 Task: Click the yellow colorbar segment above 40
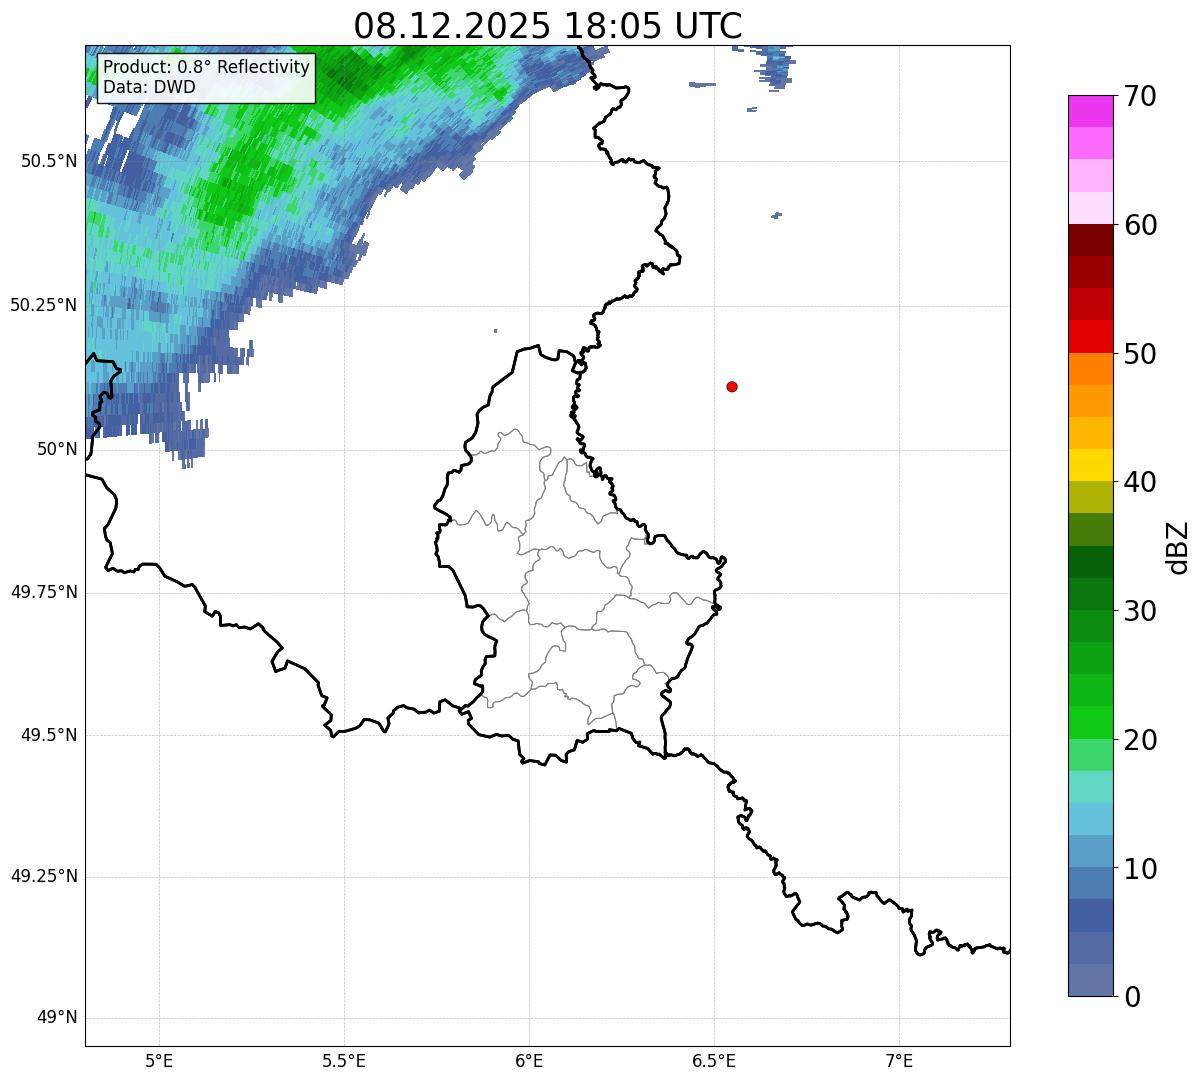(x=1090, y=465)
